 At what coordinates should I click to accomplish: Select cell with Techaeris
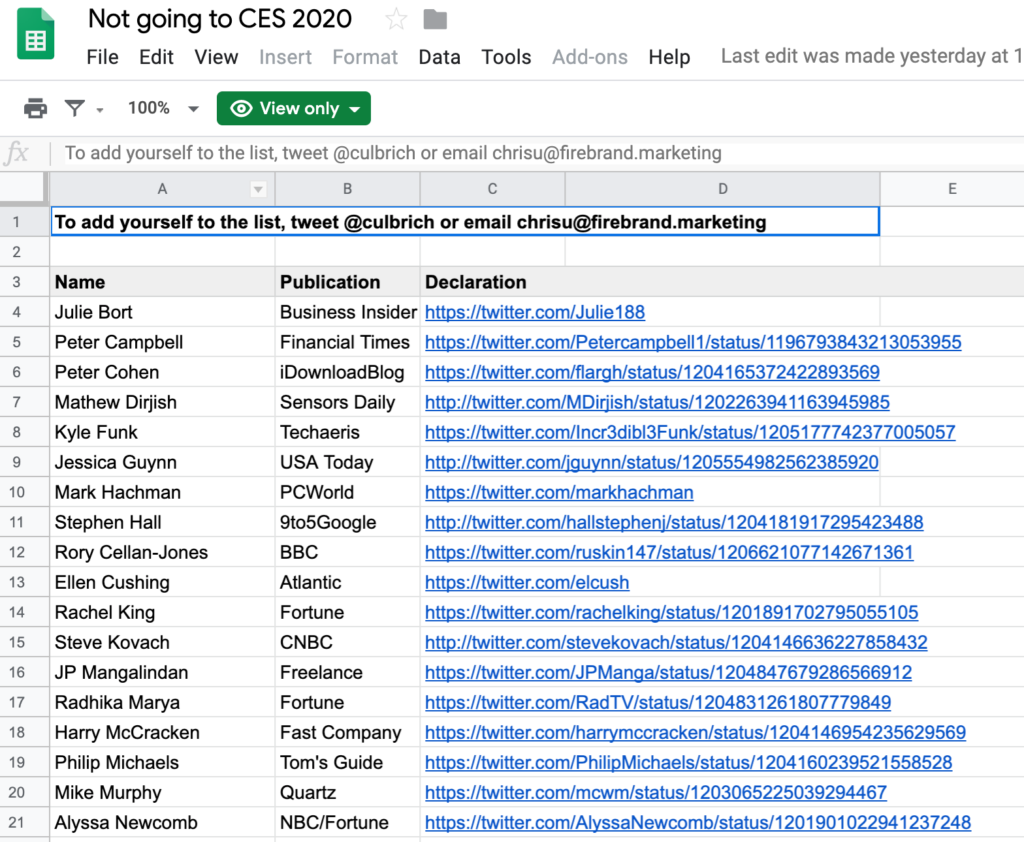coord(347,432)
